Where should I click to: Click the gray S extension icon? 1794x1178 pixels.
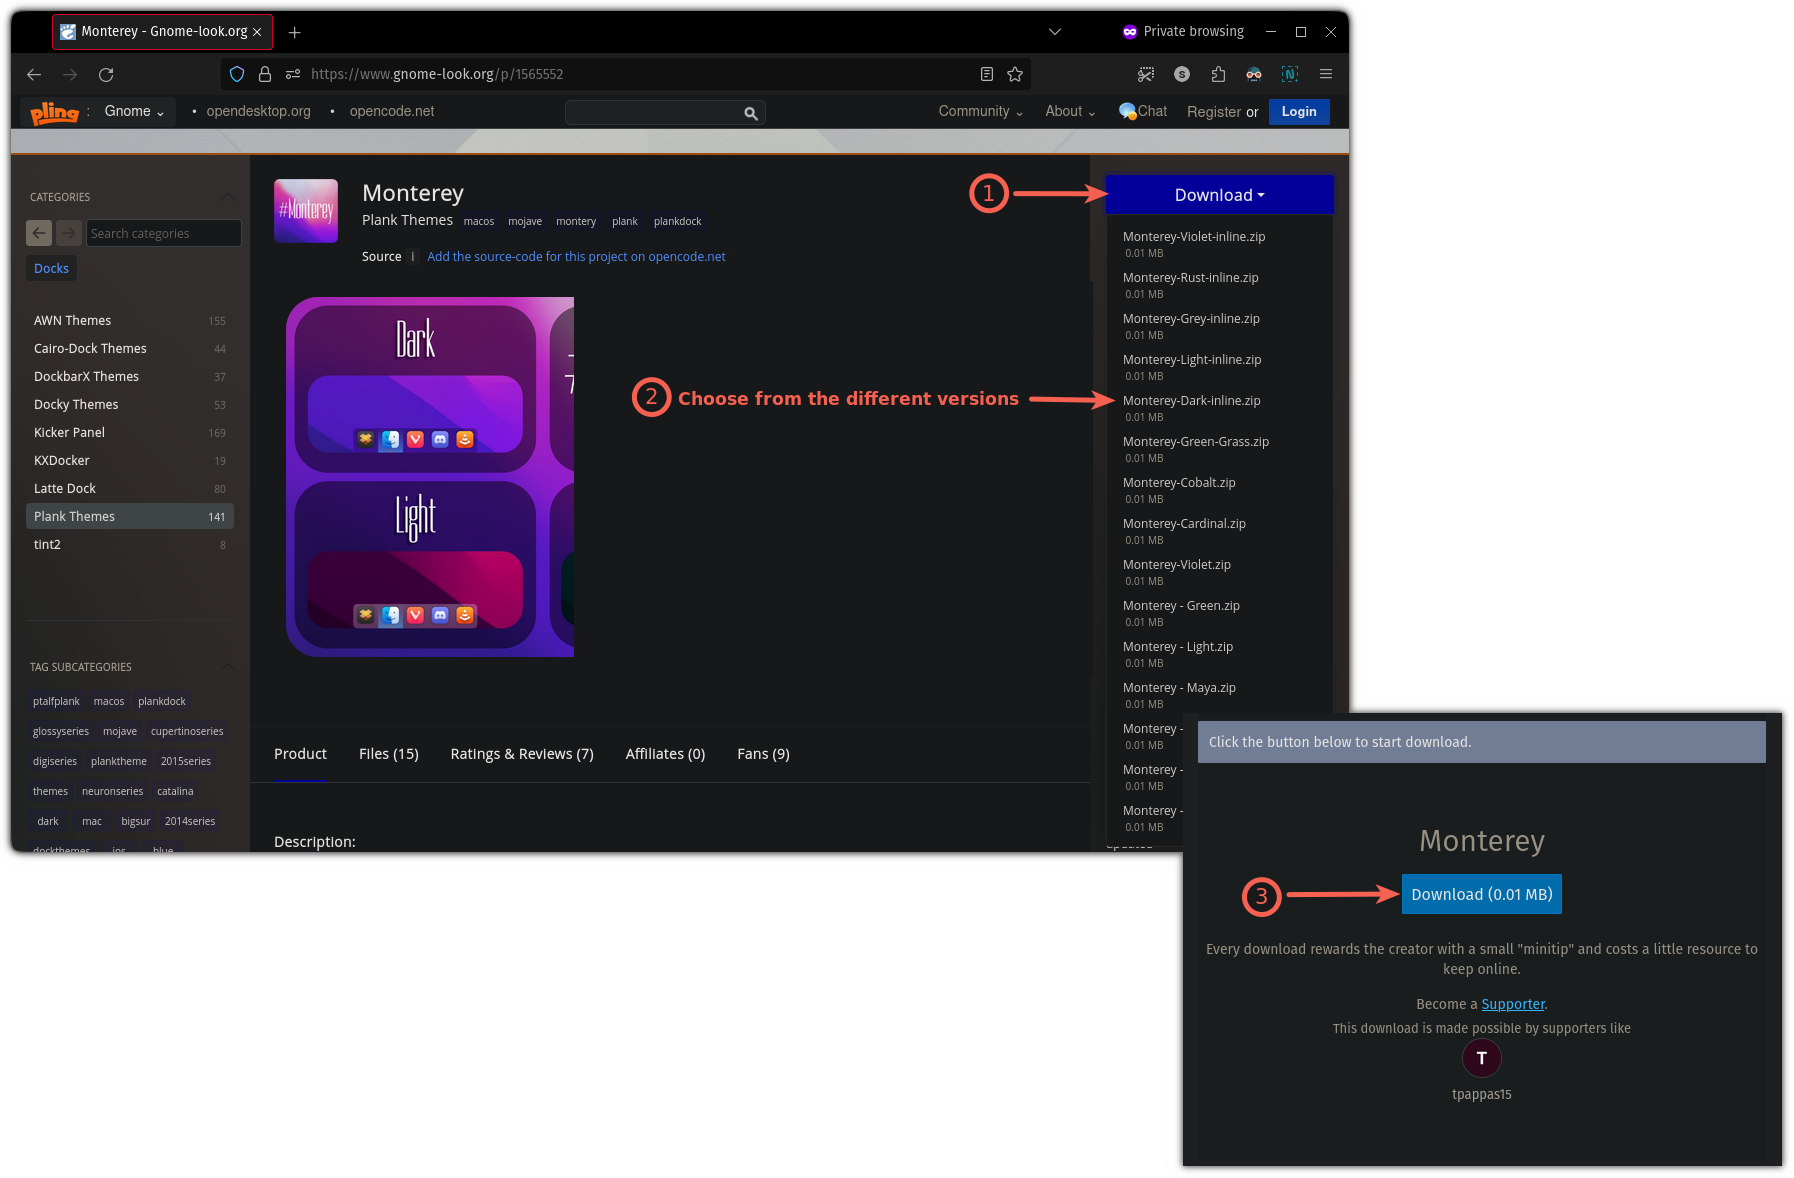pos(1181,74)
